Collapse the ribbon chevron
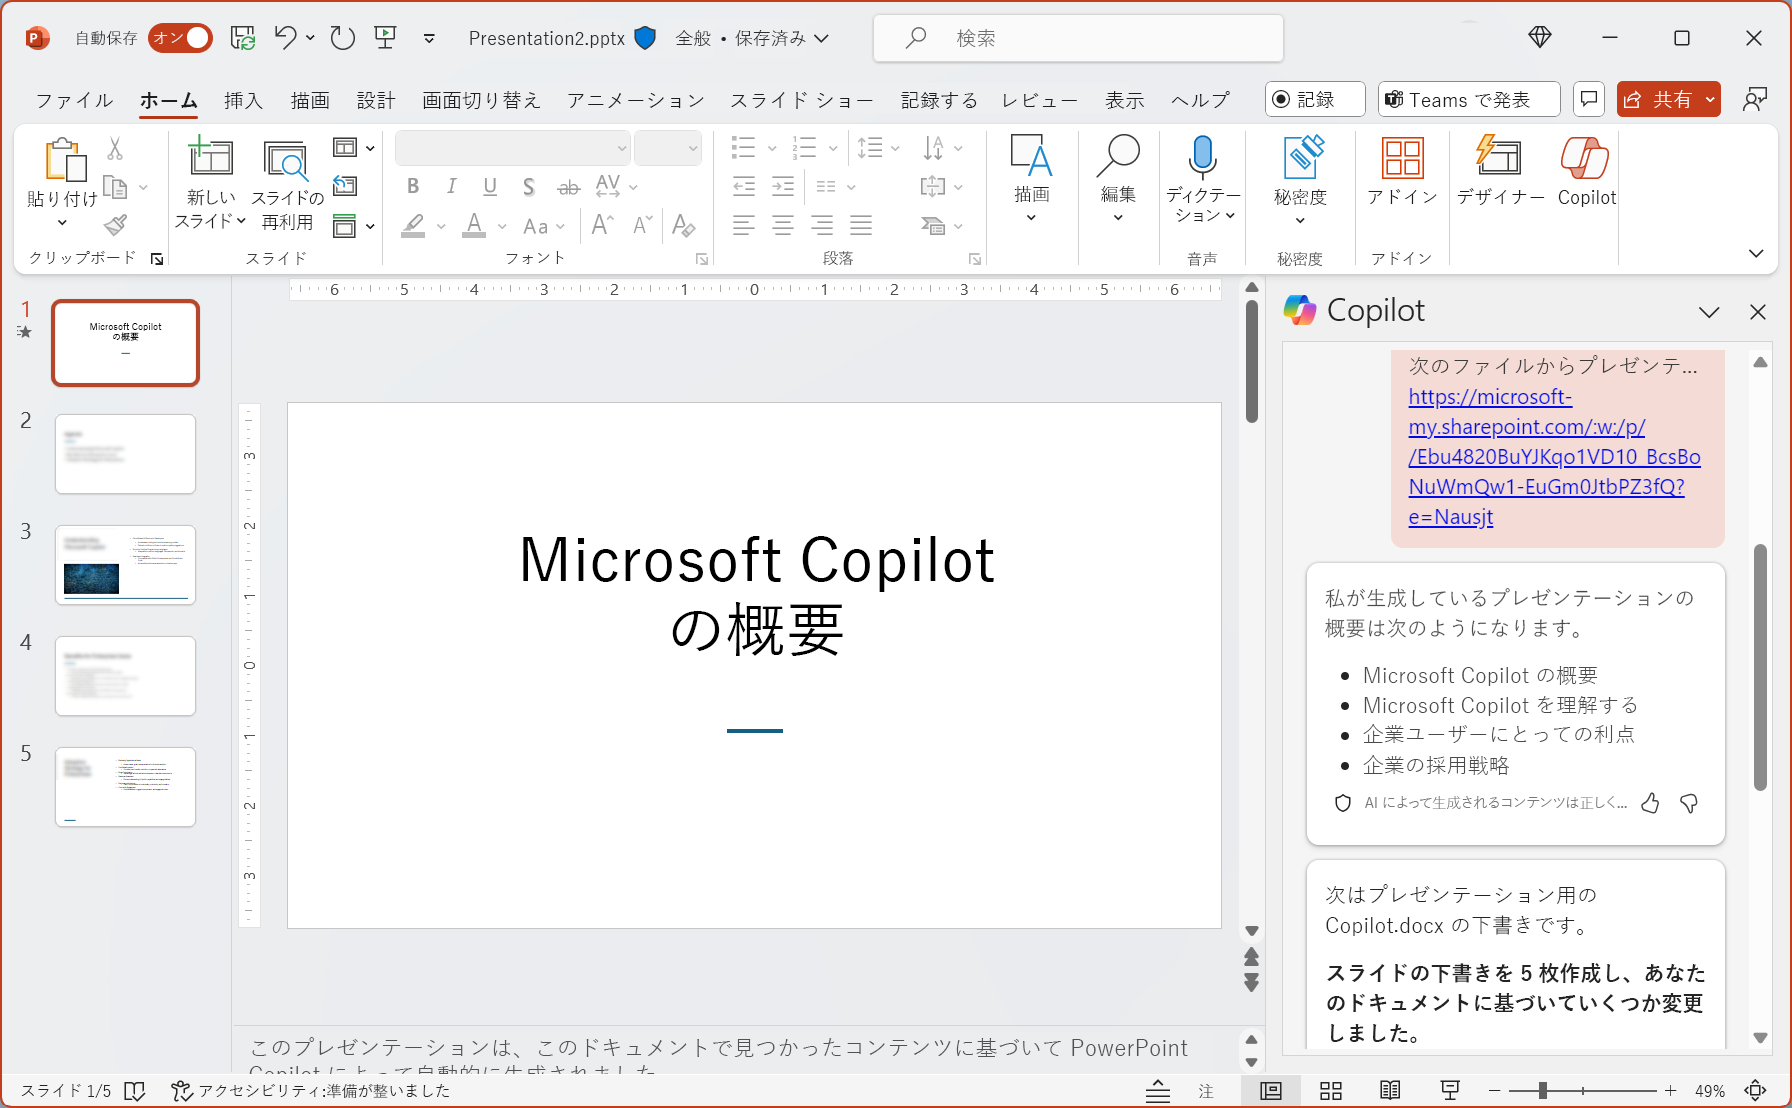This screenshot has height=1108, width=1792. [1756, 253]
